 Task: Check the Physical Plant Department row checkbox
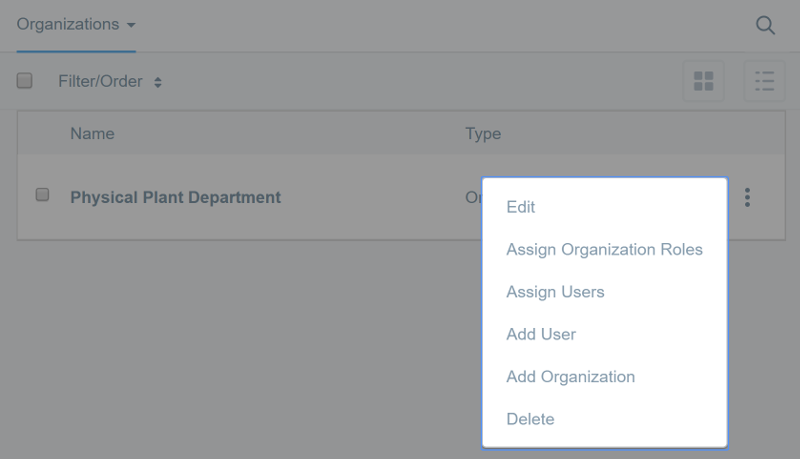click(x=42, y=194)
